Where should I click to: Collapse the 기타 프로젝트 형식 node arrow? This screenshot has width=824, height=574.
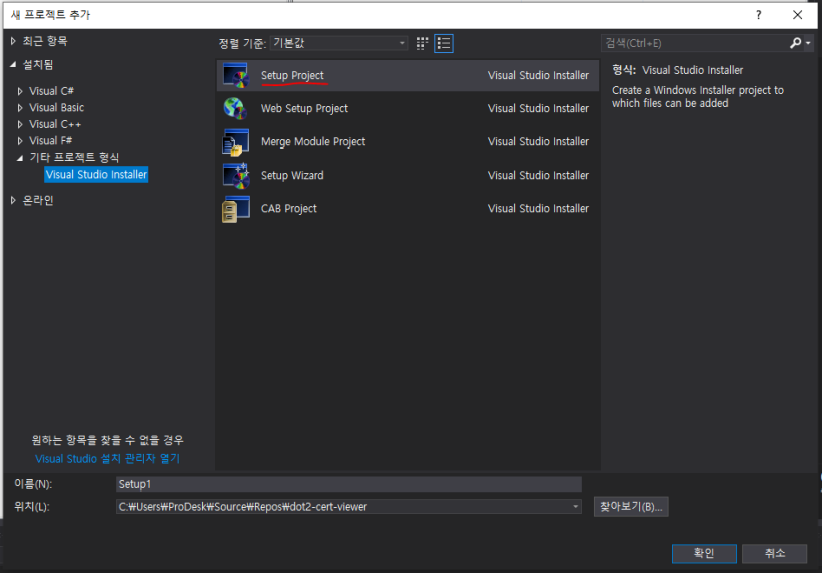click(x=20, y=158)
